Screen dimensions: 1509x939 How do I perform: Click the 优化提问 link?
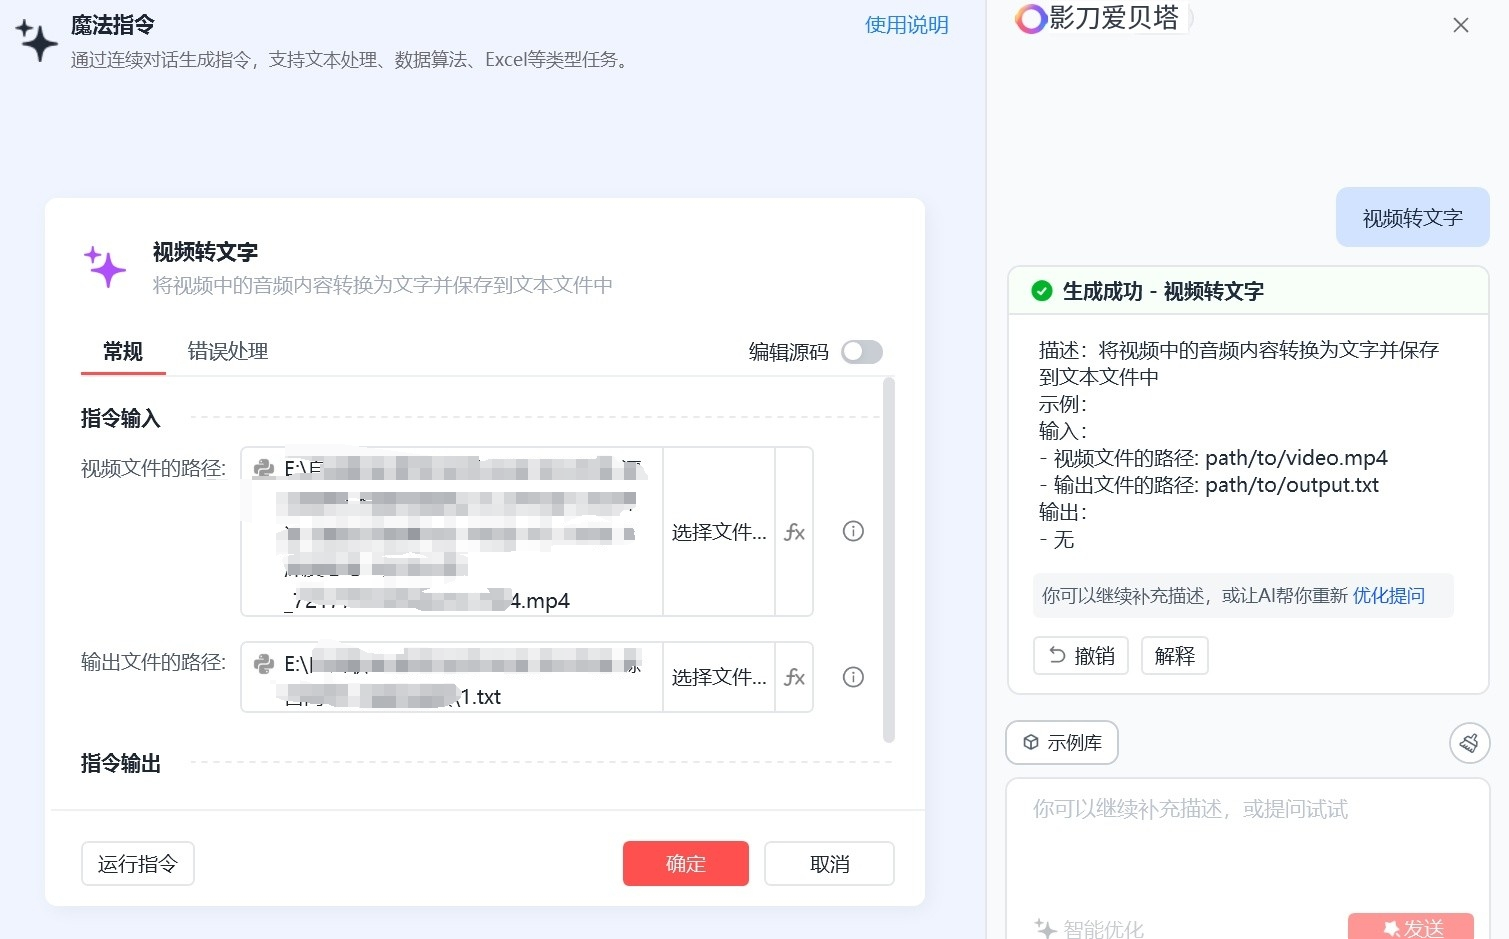1389,596
